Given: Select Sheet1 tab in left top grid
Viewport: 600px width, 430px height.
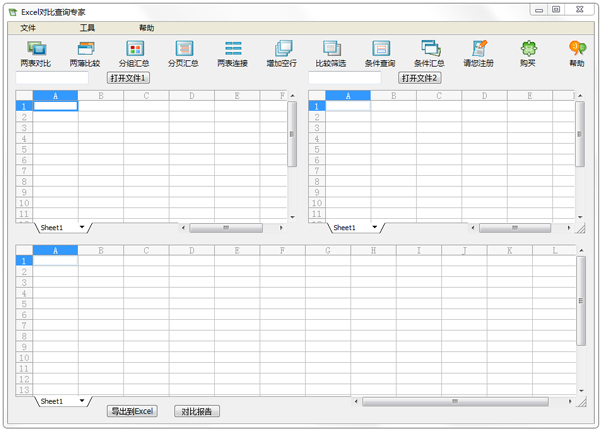Looking at the screenshot, I should coord(52,228).
